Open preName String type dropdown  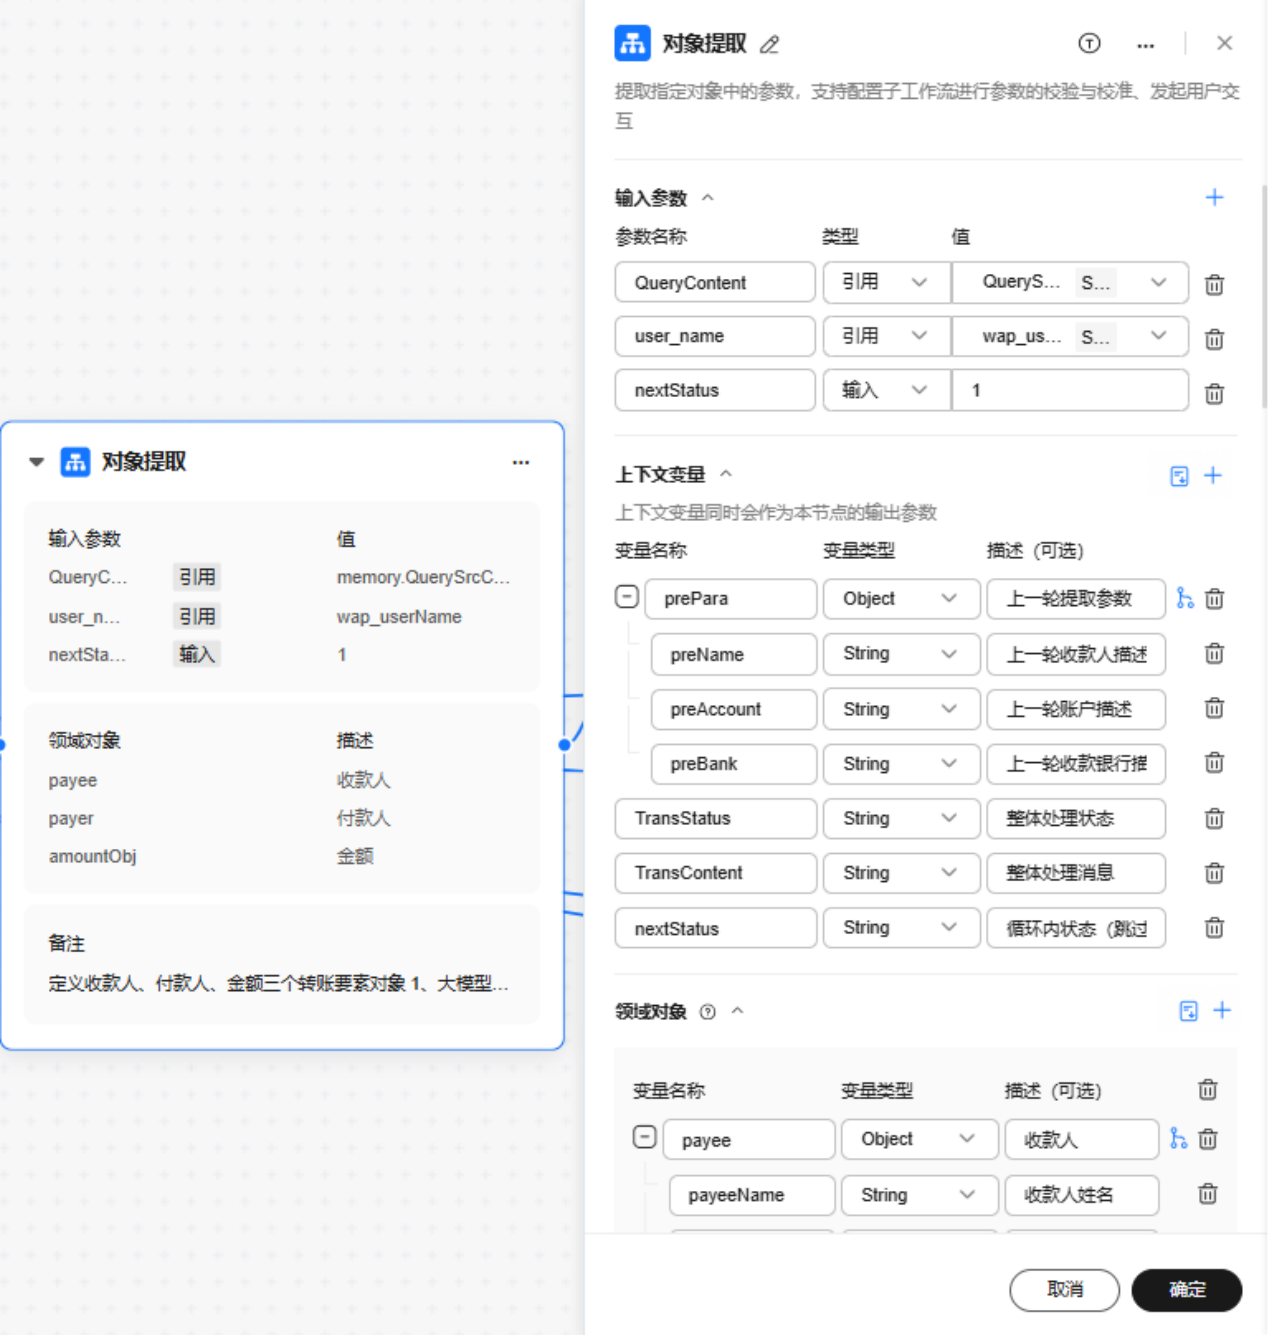click(901, 653)
